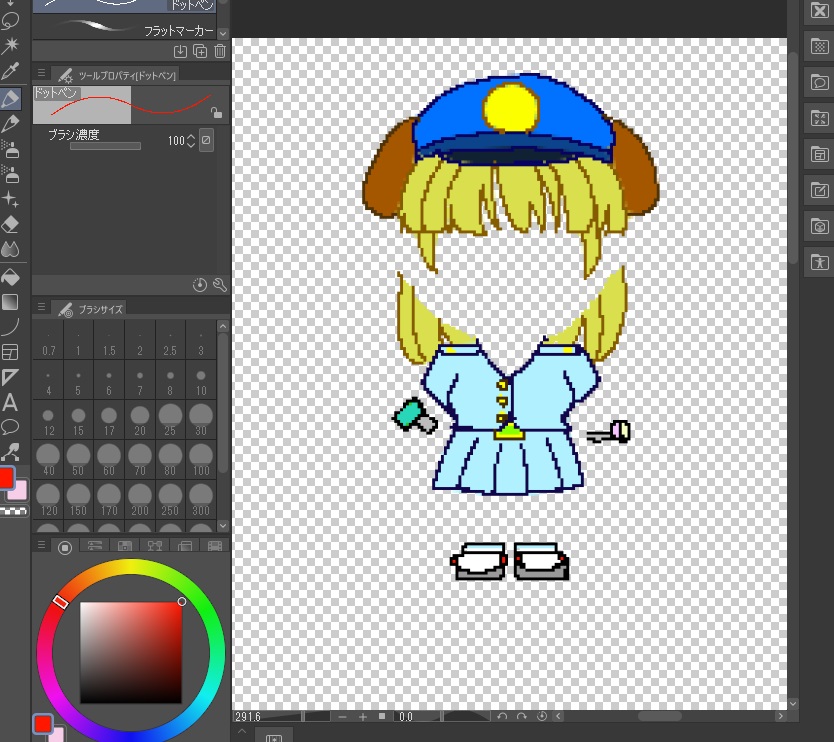Viewport: 834px width, 742px height.
Task: Click the pink sub color swatch in toolbar
Action: 18,490
